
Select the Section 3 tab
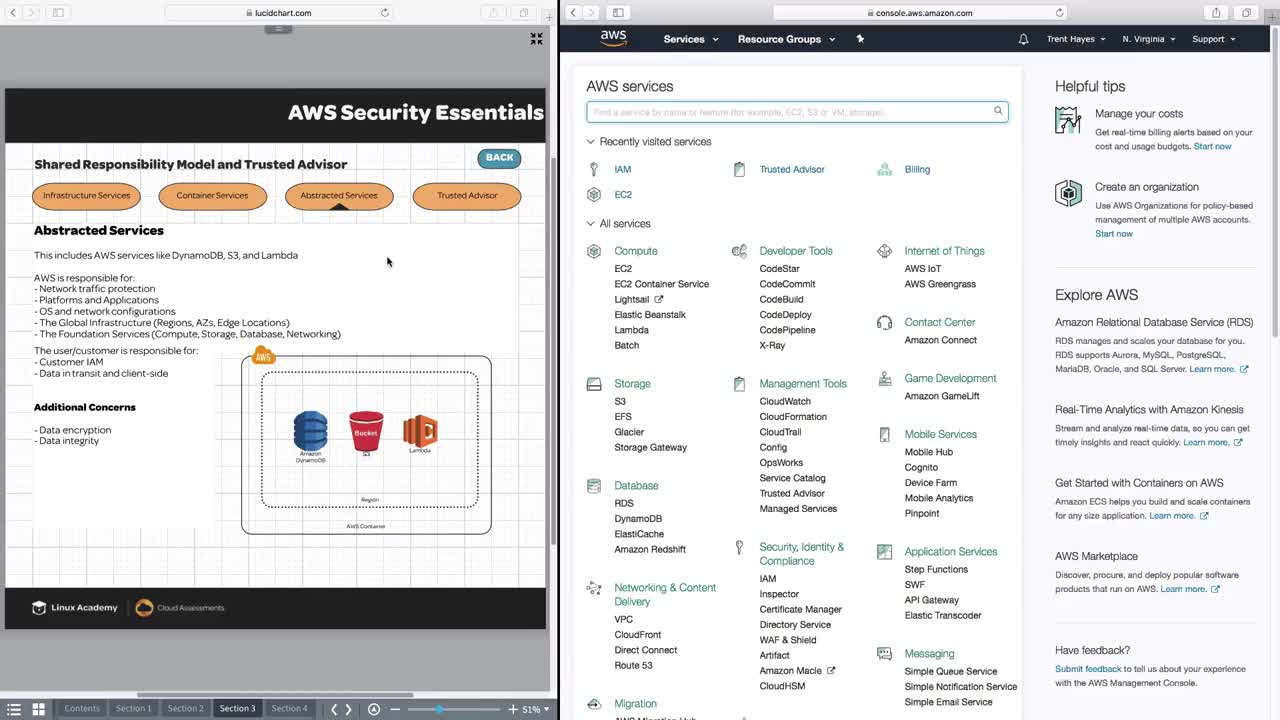pos(237,708)
